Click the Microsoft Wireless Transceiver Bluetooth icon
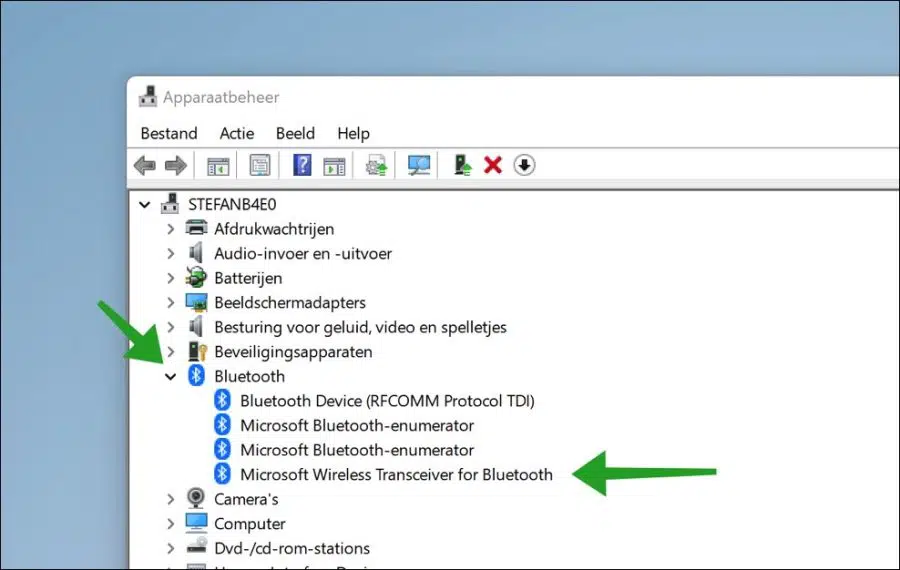 point(222,474)
